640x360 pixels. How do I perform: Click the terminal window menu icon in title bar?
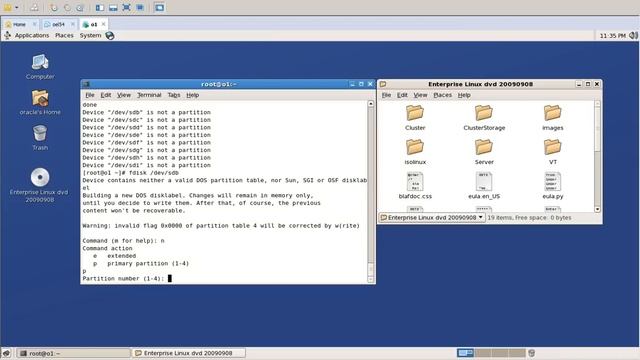click(x=86, y=84)
